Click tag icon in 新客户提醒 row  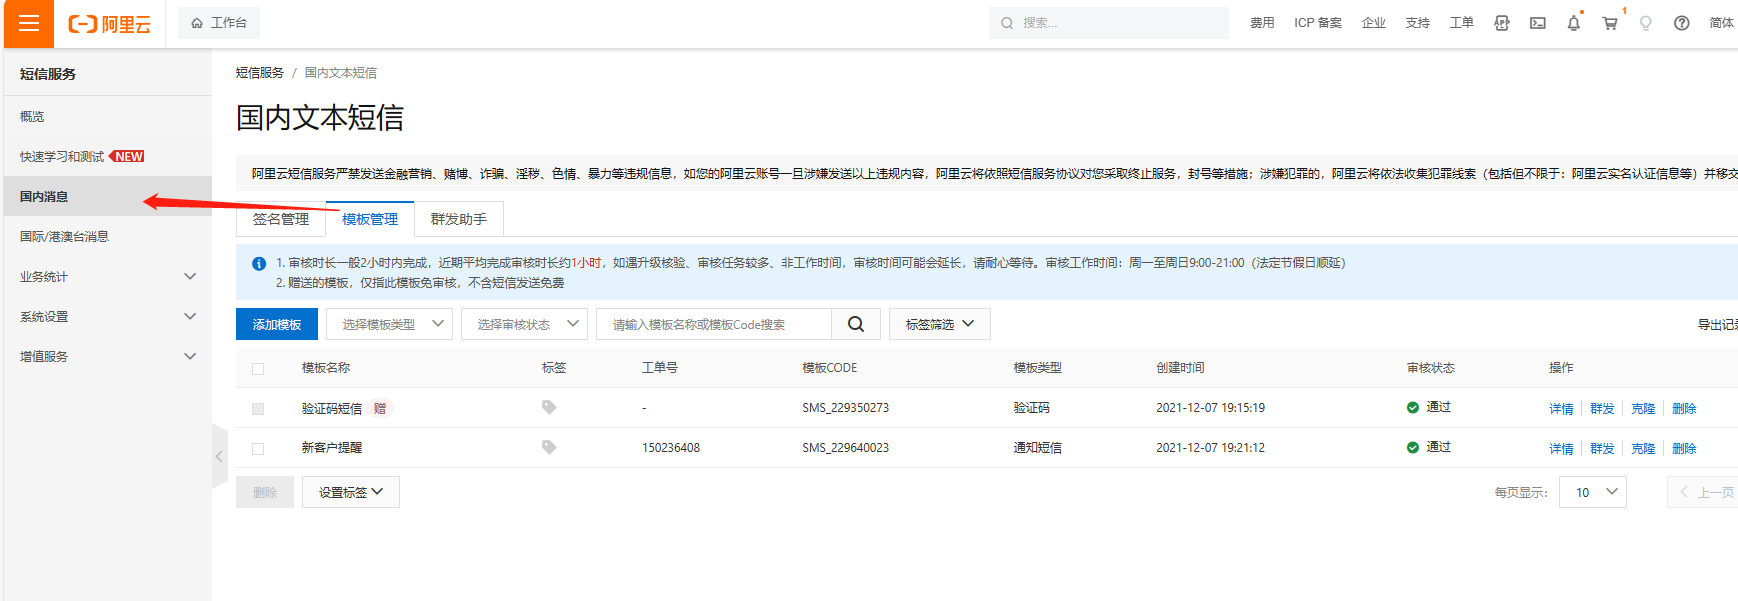[x=549, y=447]
